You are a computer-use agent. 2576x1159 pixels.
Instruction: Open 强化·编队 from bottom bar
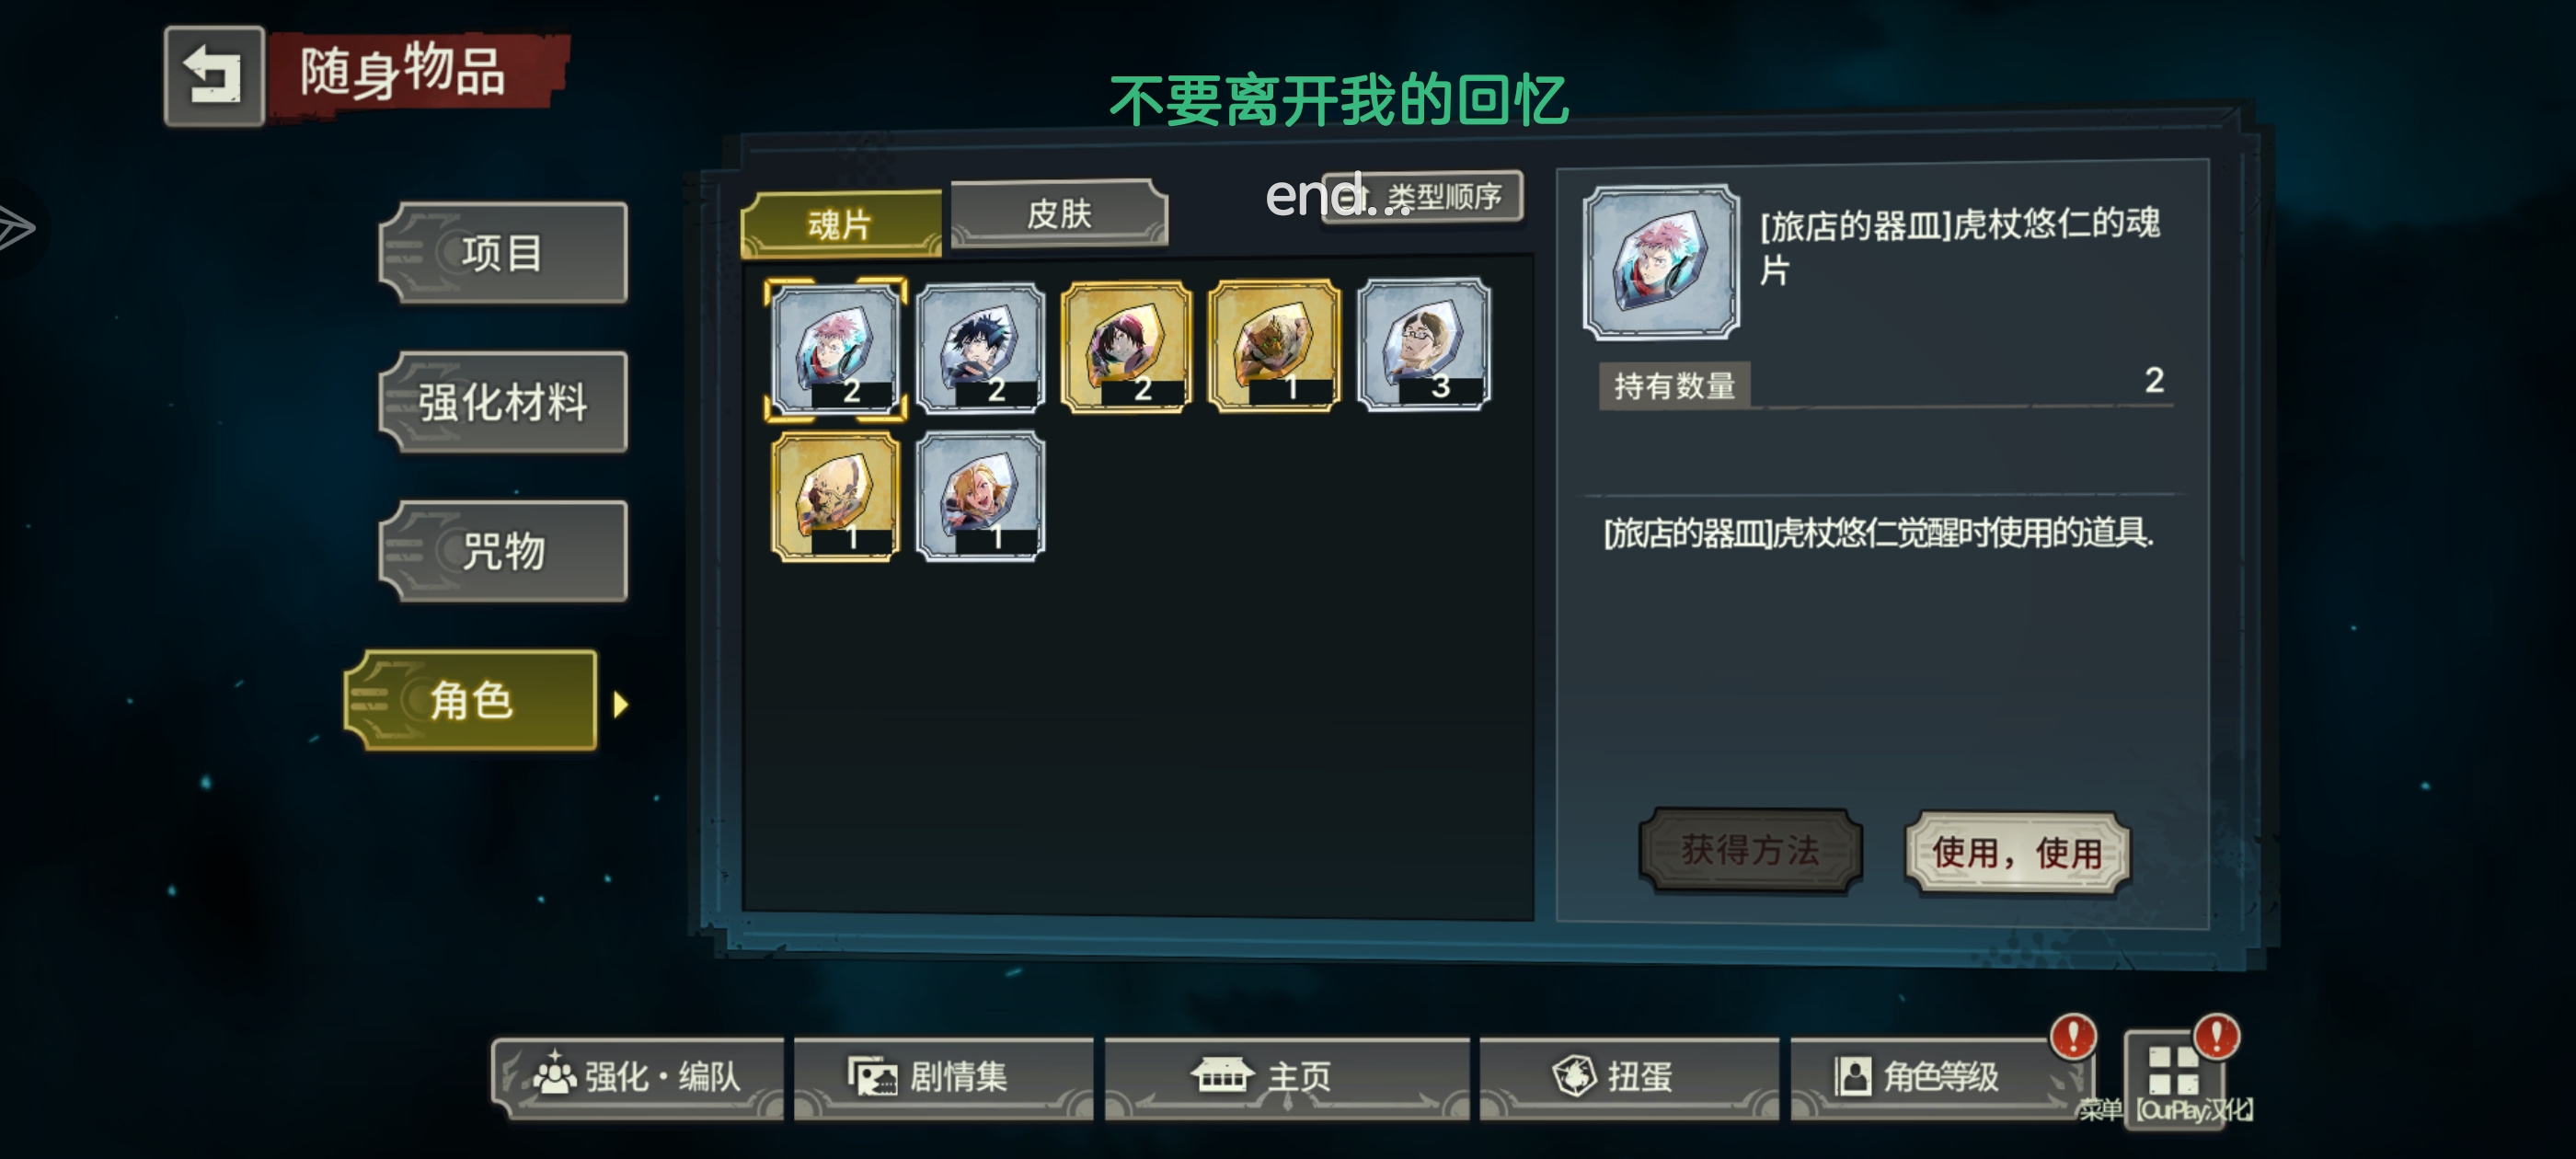(x=638, y=1077)
